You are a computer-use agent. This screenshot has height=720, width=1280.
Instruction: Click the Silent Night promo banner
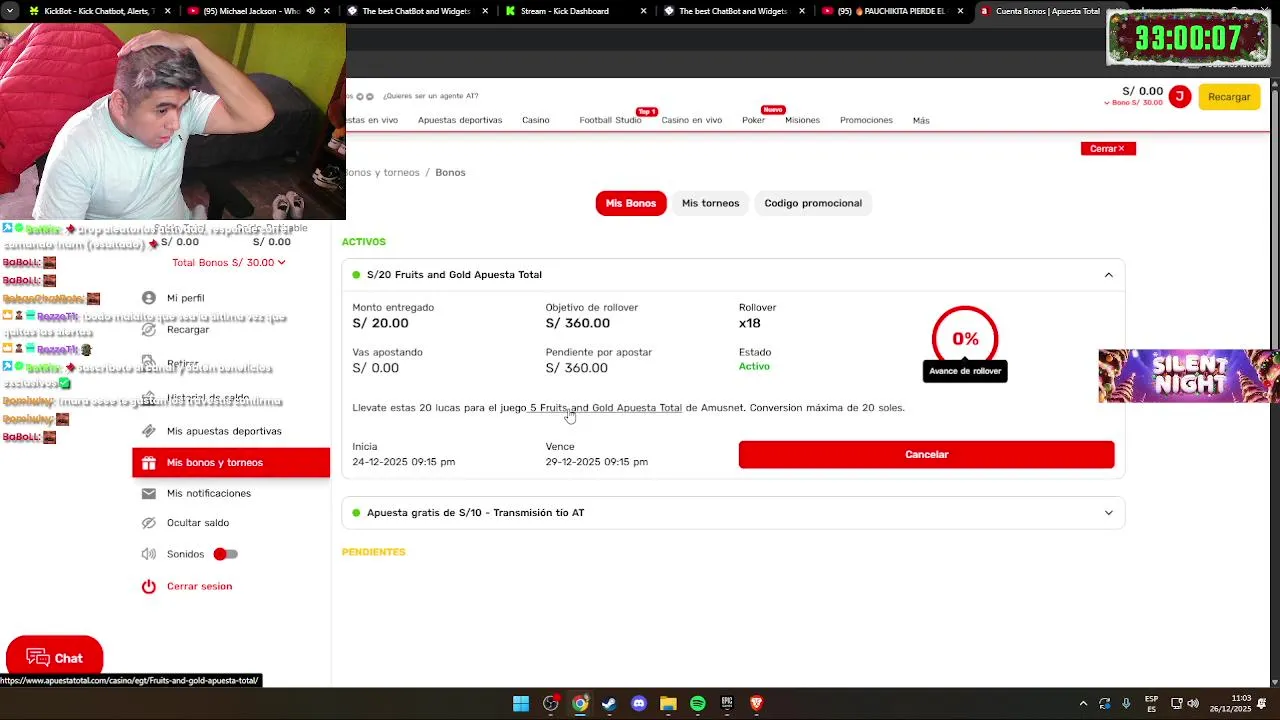pyautogui.click(x=1189, y=376)
